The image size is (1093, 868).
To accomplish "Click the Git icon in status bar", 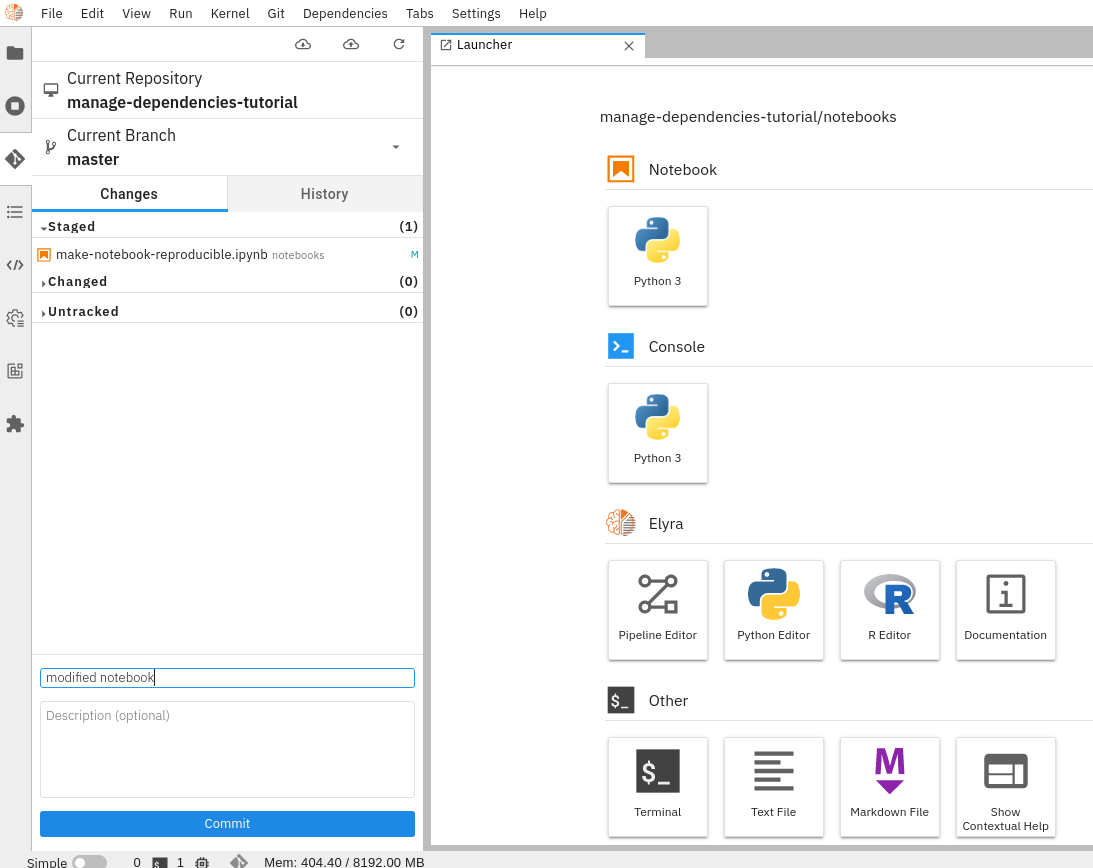I will pos(238,862).
